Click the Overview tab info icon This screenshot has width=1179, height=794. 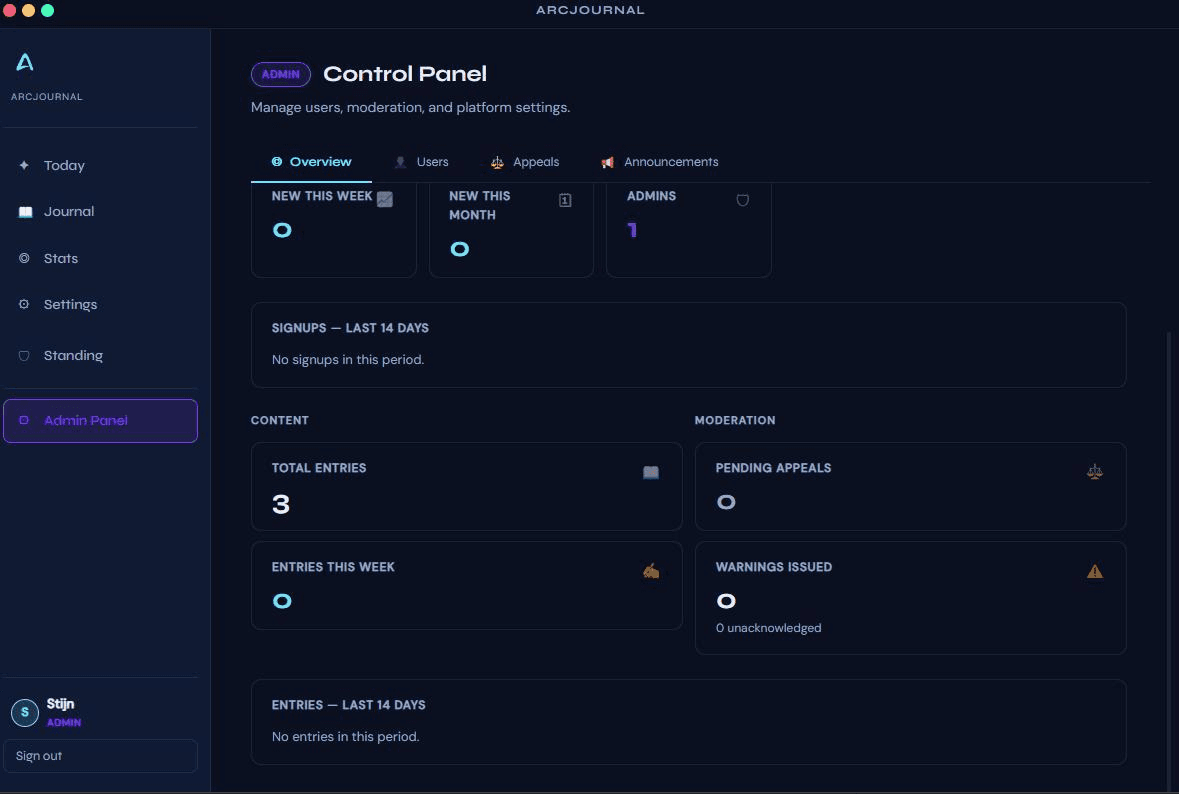click(x=277, y=162)
